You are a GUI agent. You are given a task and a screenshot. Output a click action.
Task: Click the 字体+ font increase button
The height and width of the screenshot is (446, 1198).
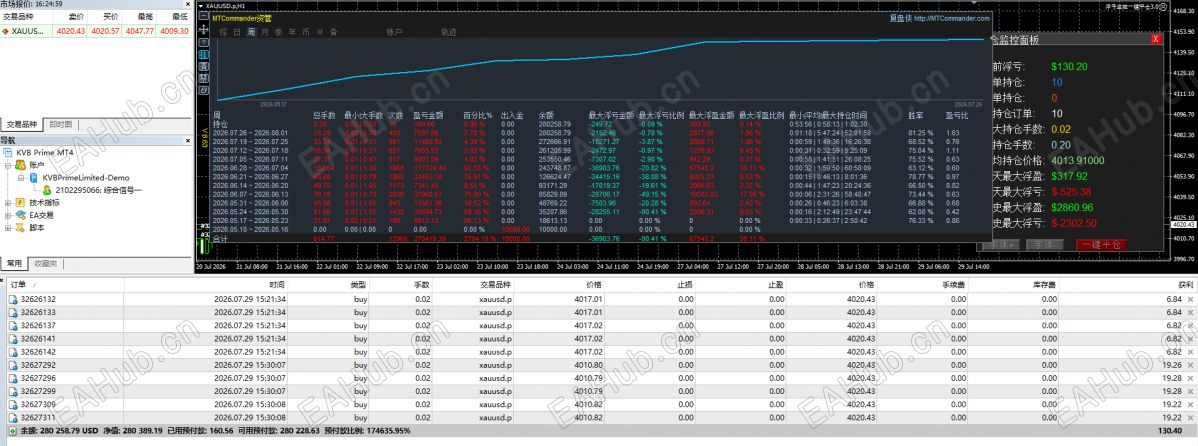(1005, 244)
